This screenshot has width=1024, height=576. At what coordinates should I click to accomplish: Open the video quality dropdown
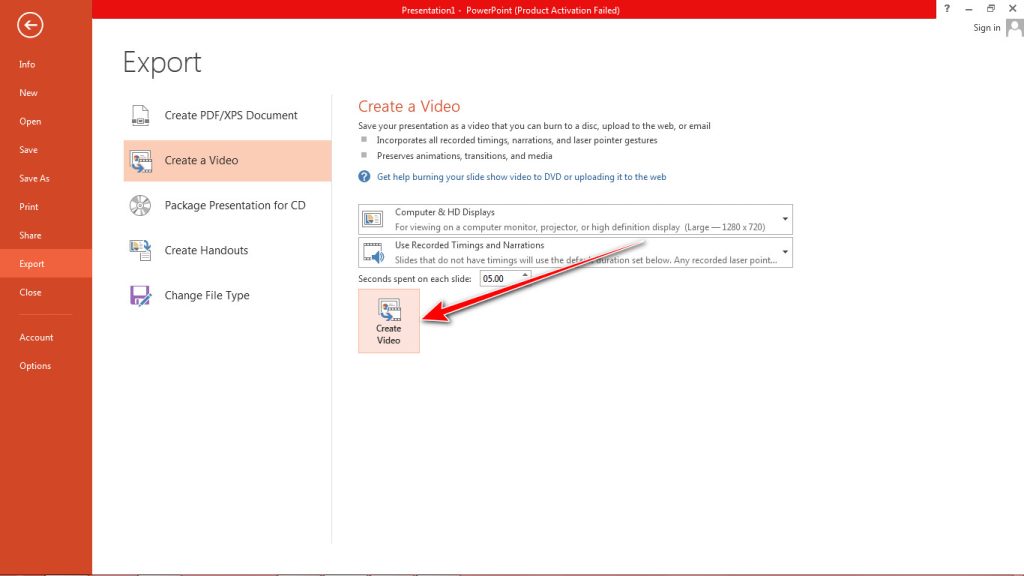pos(786,218)
